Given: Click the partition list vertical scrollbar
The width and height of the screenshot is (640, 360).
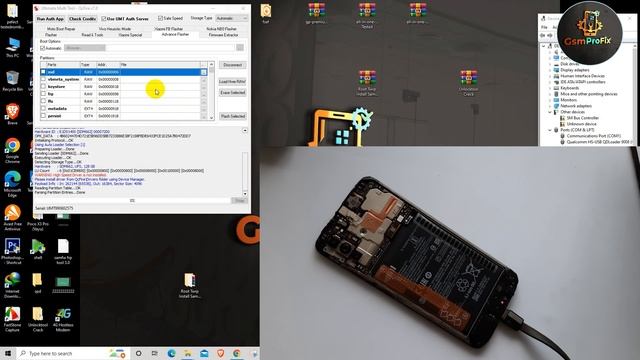Looking at the screenshot, I should (x=211, y=91).
